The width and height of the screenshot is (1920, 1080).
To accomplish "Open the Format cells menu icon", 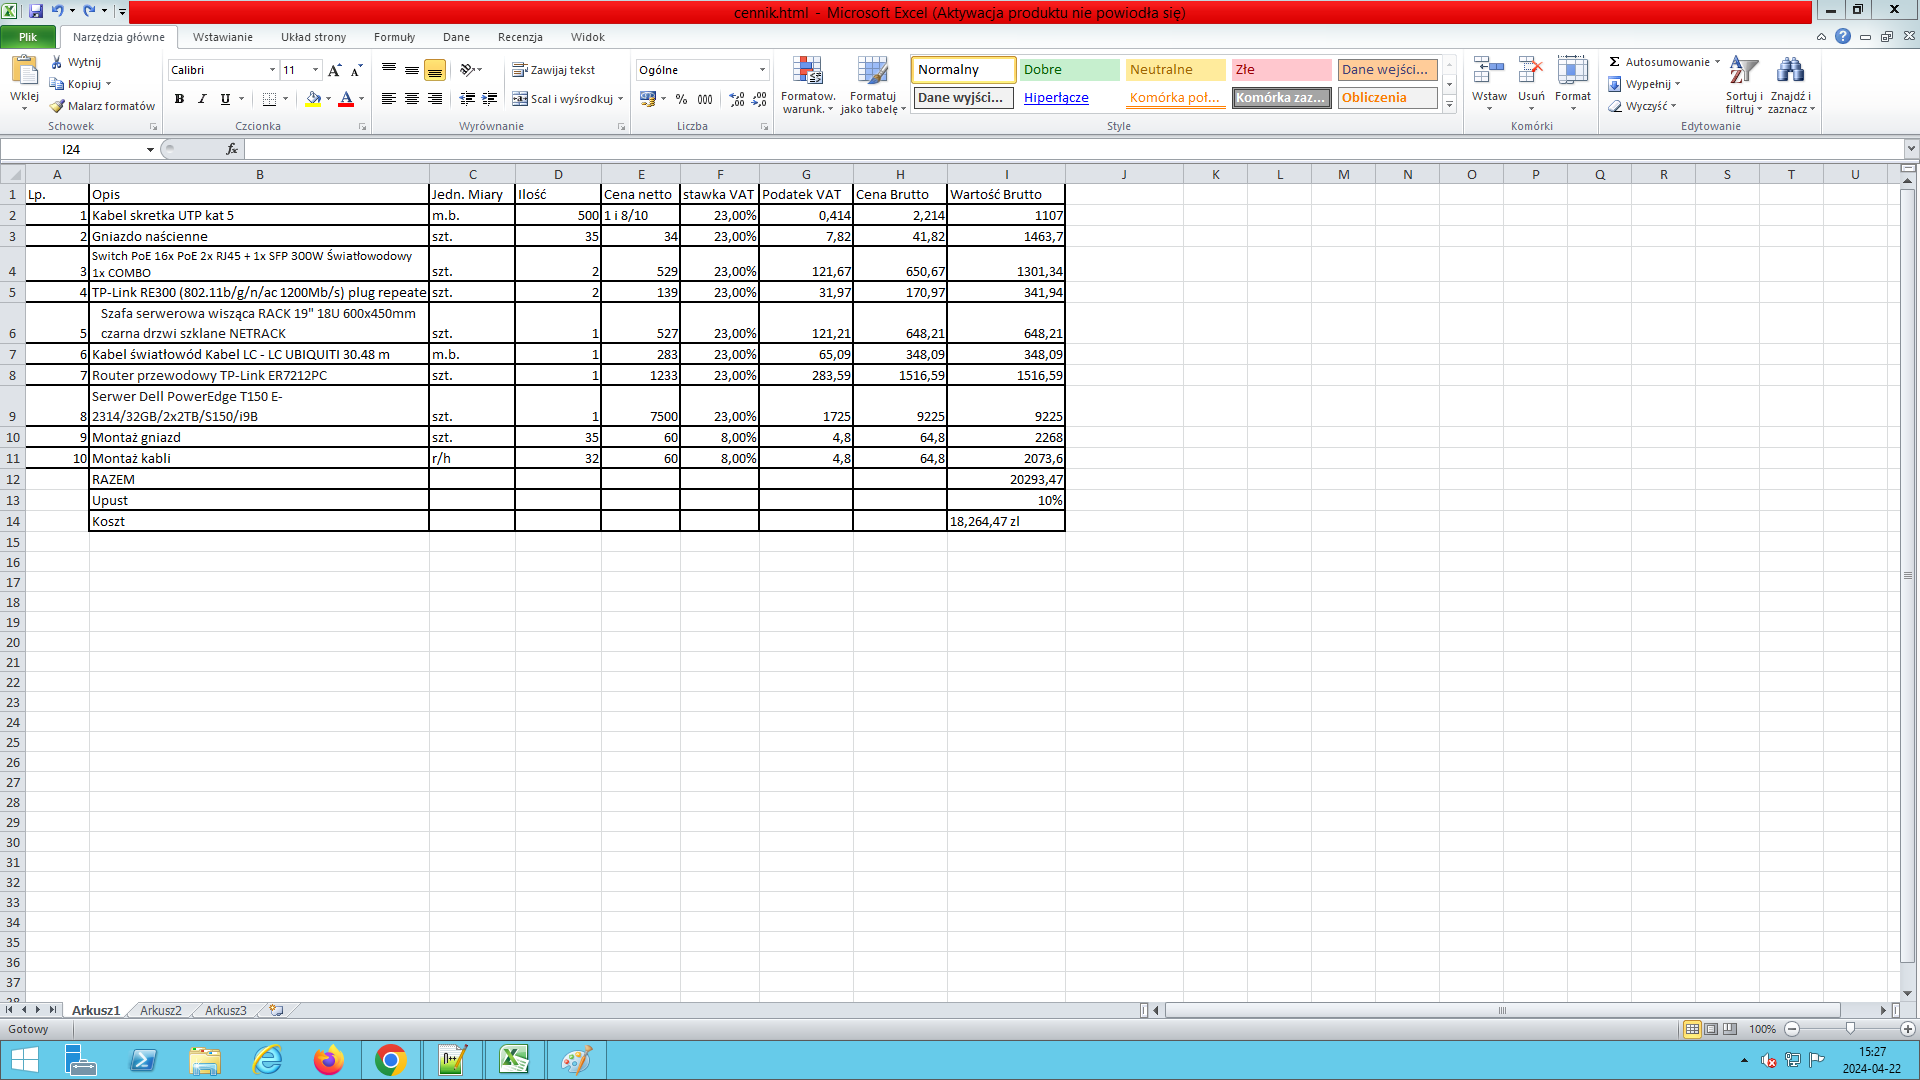I will coord(1573,72).
